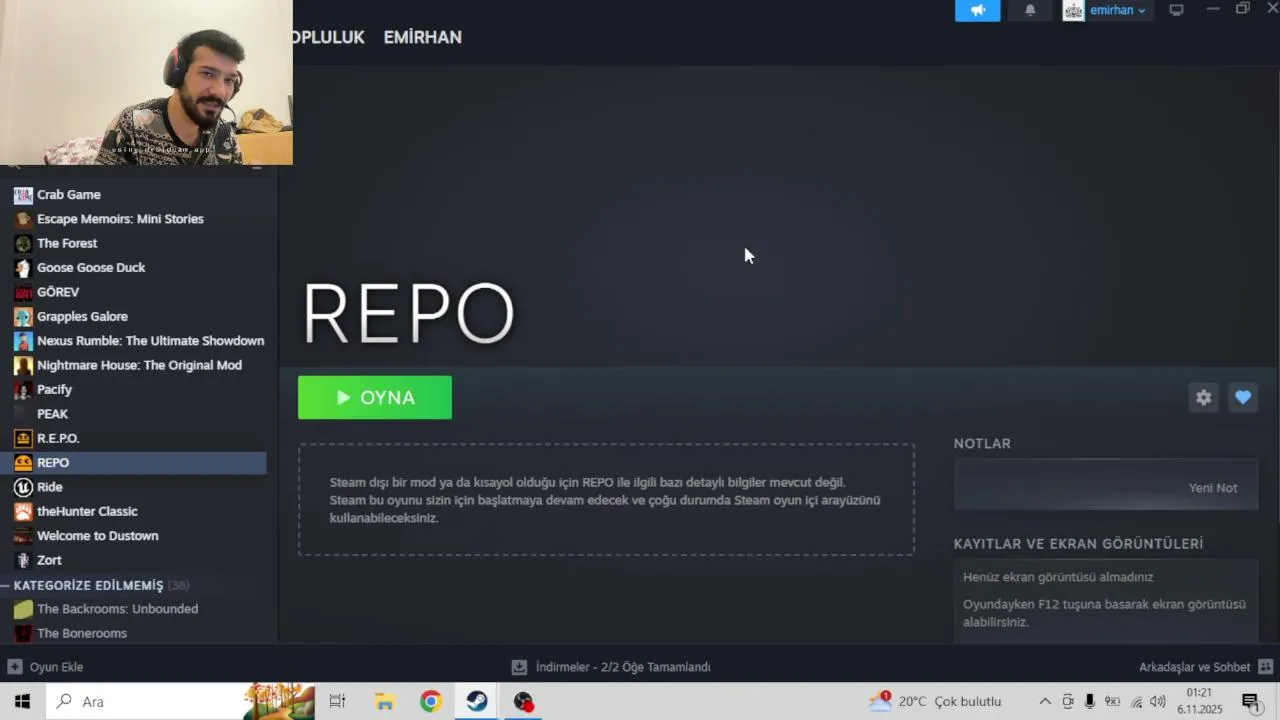The width and height of the screenshot is (1280, 720).
Task: Click the Steam taskbar icon
Action: [x=477, y=702]
